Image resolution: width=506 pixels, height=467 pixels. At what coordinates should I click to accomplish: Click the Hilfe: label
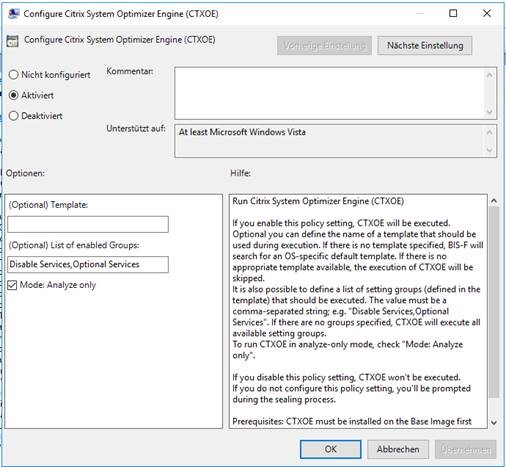pyautogui.click(x=240, y=173)
